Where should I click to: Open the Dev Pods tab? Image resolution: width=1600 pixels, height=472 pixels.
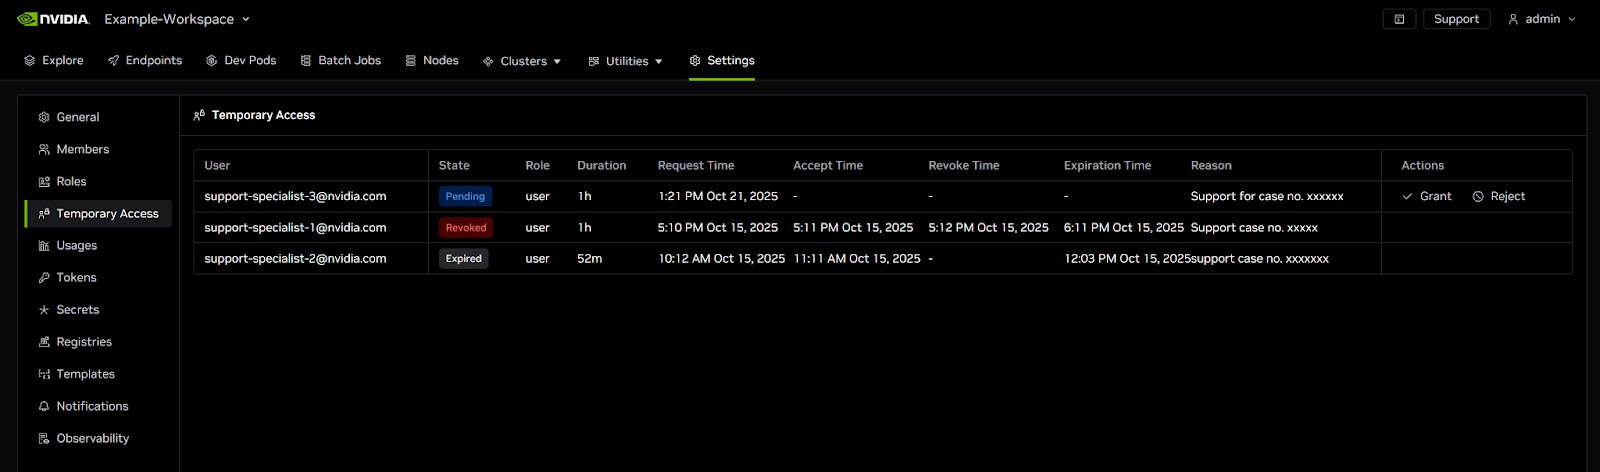point(241,61)
